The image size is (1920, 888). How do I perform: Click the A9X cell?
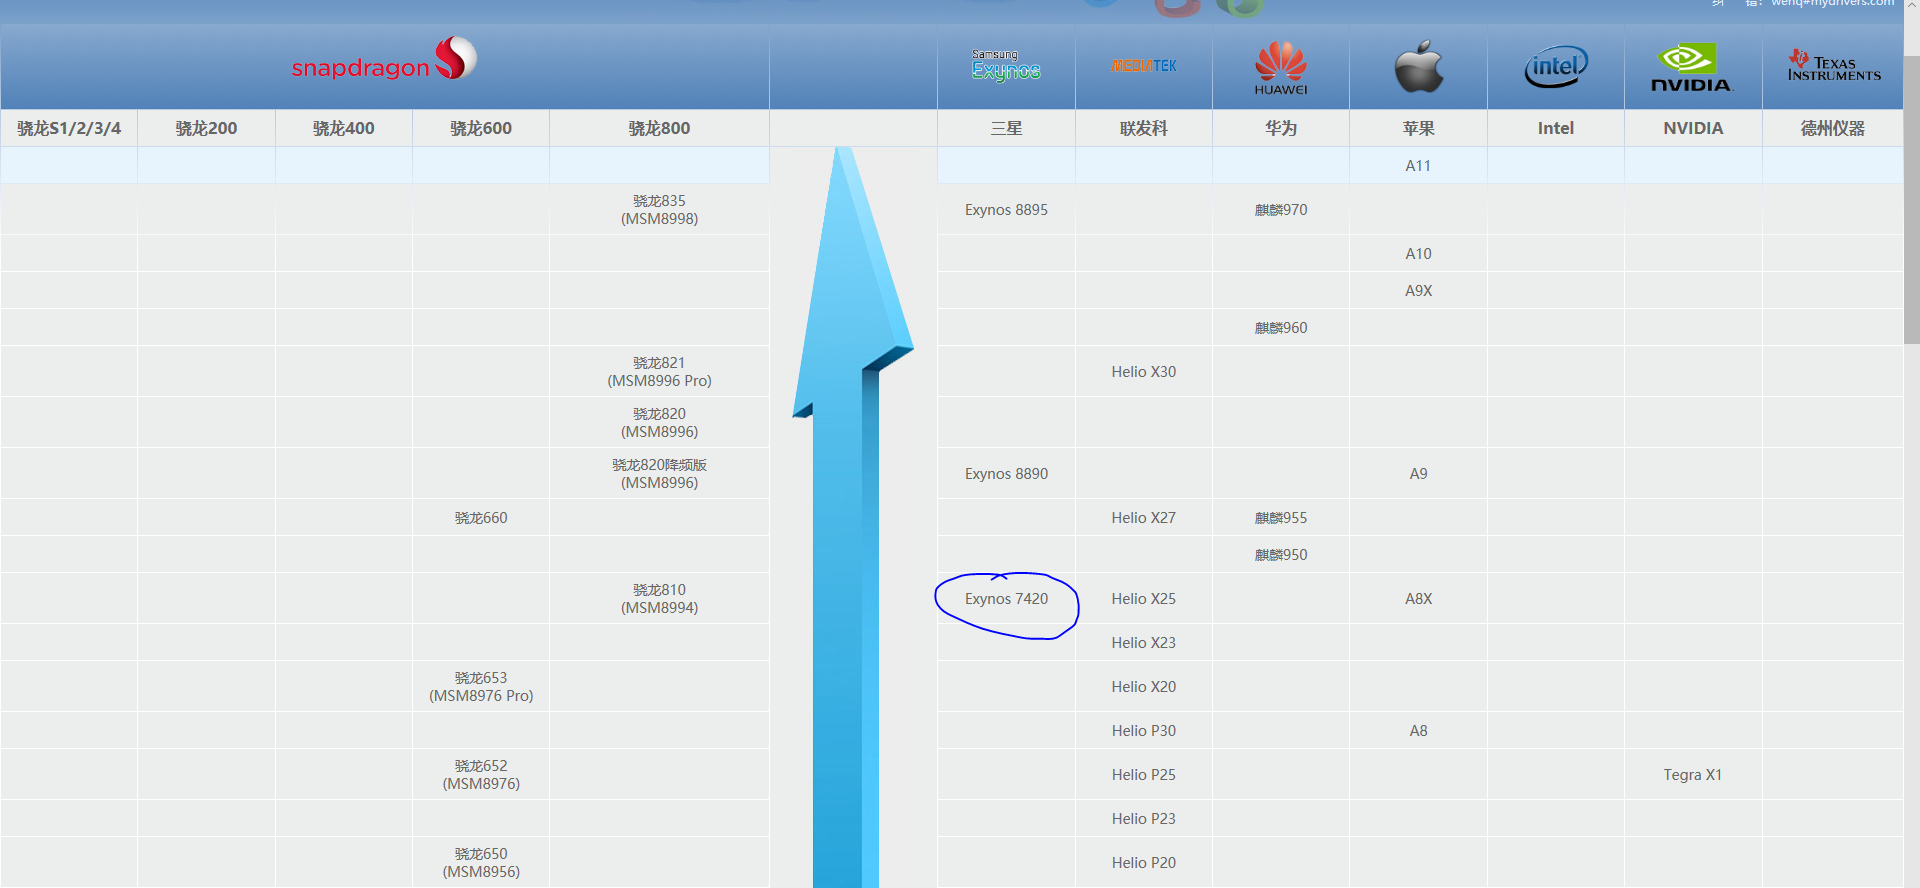tap(1418, 291)
